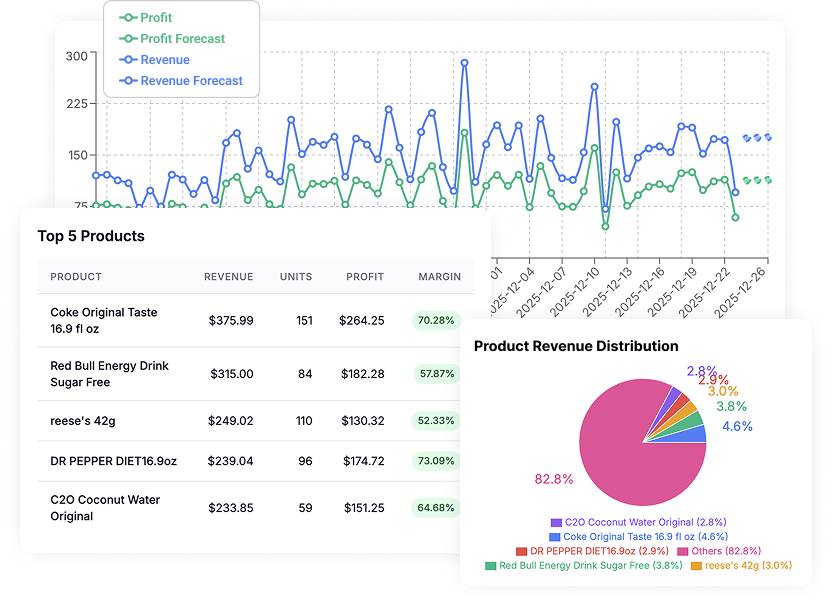Click green Red Bull legend square

click(x=490, y=566)
